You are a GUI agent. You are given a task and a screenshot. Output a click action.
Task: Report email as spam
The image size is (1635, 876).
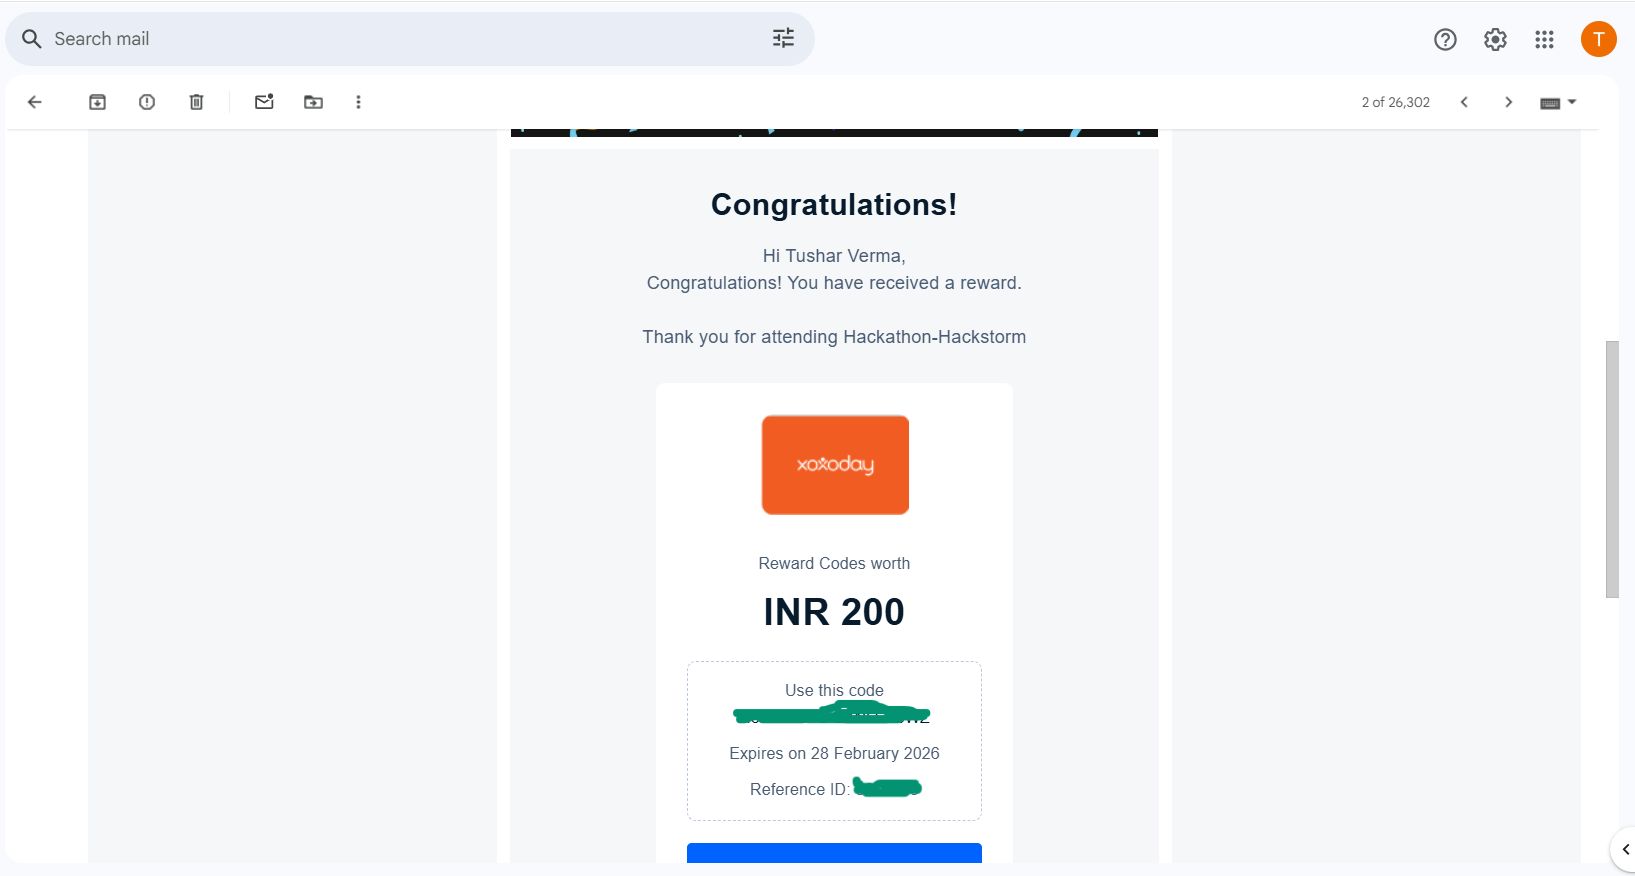(x=147, y=102)
